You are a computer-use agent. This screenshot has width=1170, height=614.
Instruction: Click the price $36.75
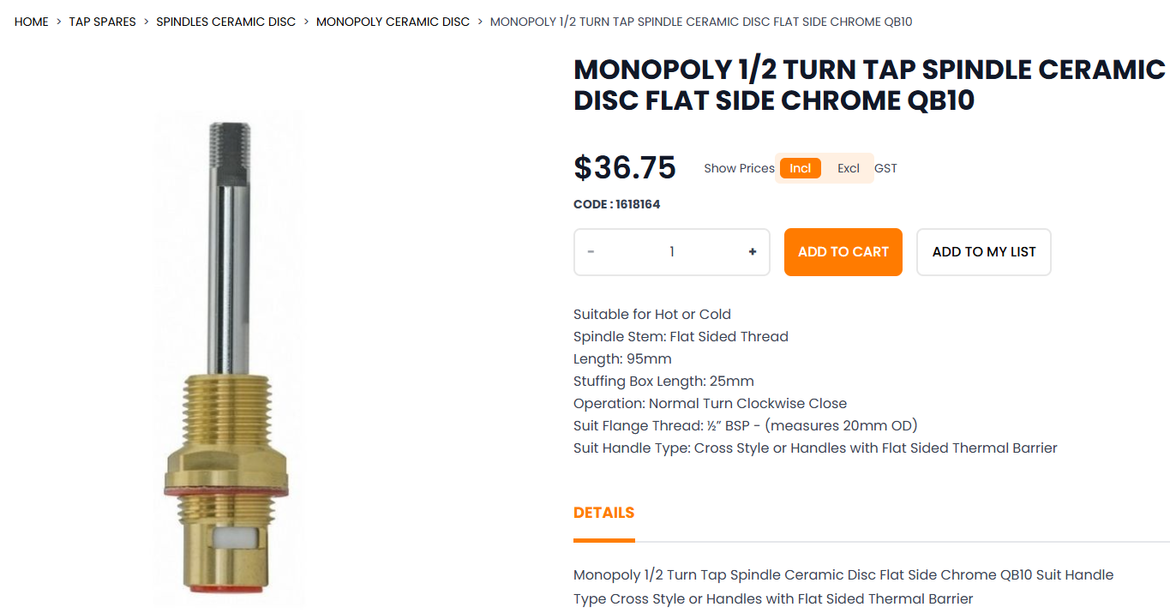(624, 167)
